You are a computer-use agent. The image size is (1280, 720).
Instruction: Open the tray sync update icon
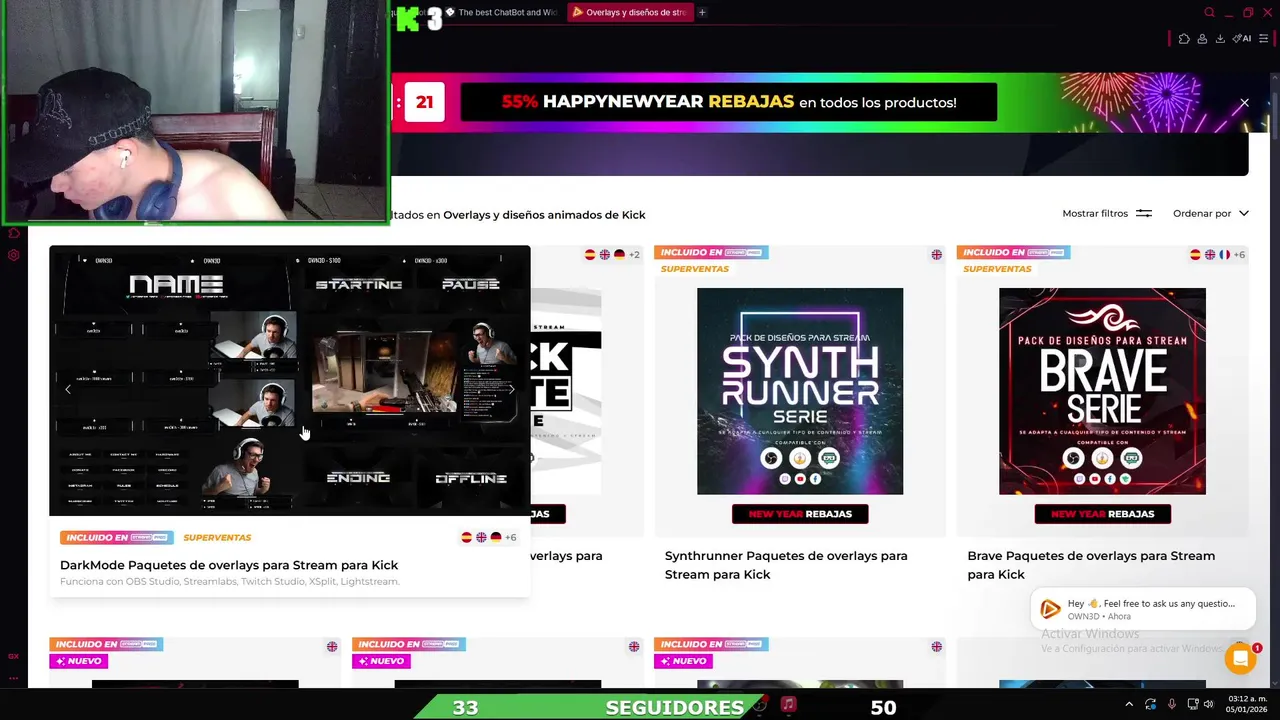coord(1150,705)
